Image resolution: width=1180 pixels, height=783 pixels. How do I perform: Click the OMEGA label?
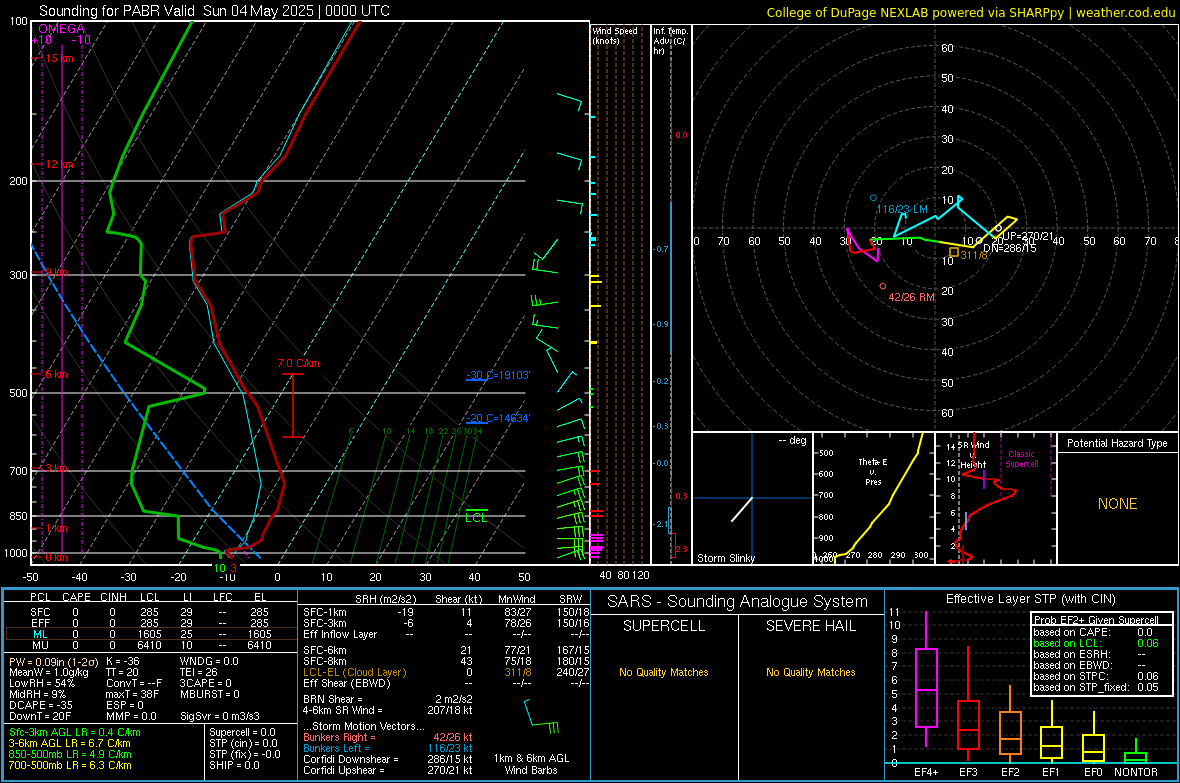[62, 29]
